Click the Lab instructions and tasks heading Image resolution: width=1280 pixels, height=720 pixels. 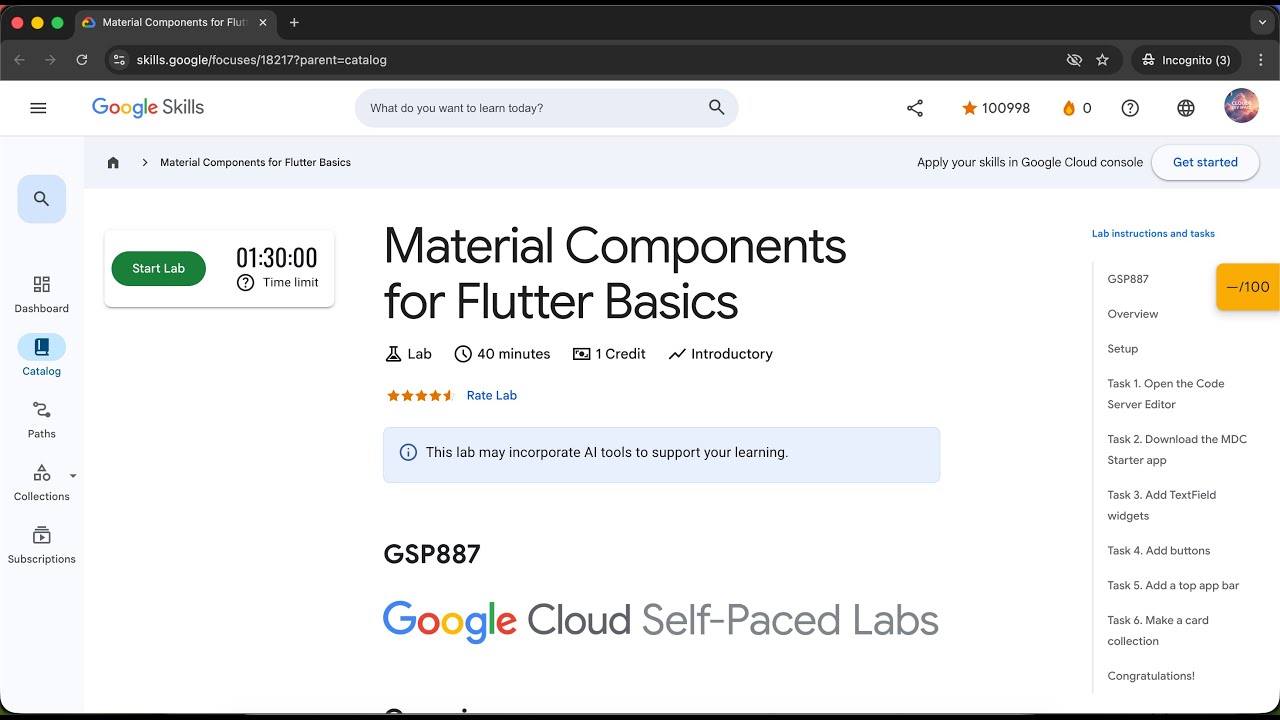(1153, 234)
